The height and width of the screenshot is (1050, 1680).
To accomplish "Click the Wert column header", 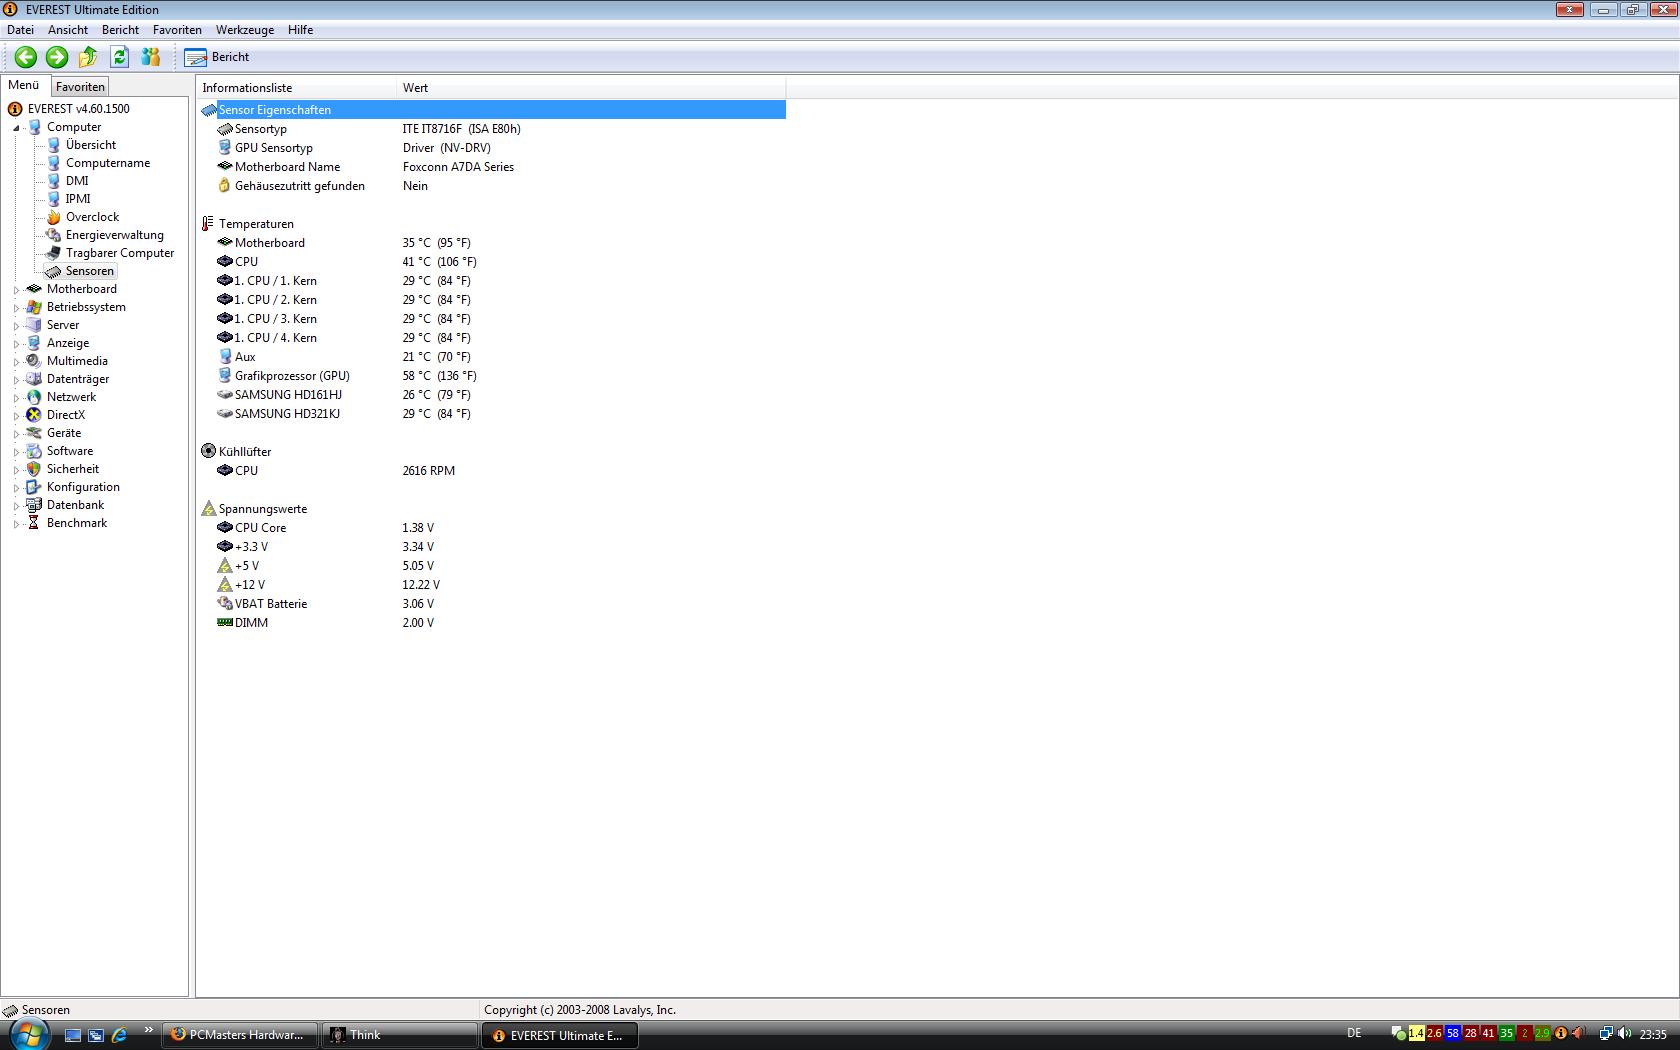I will click(x=591, y=88).
